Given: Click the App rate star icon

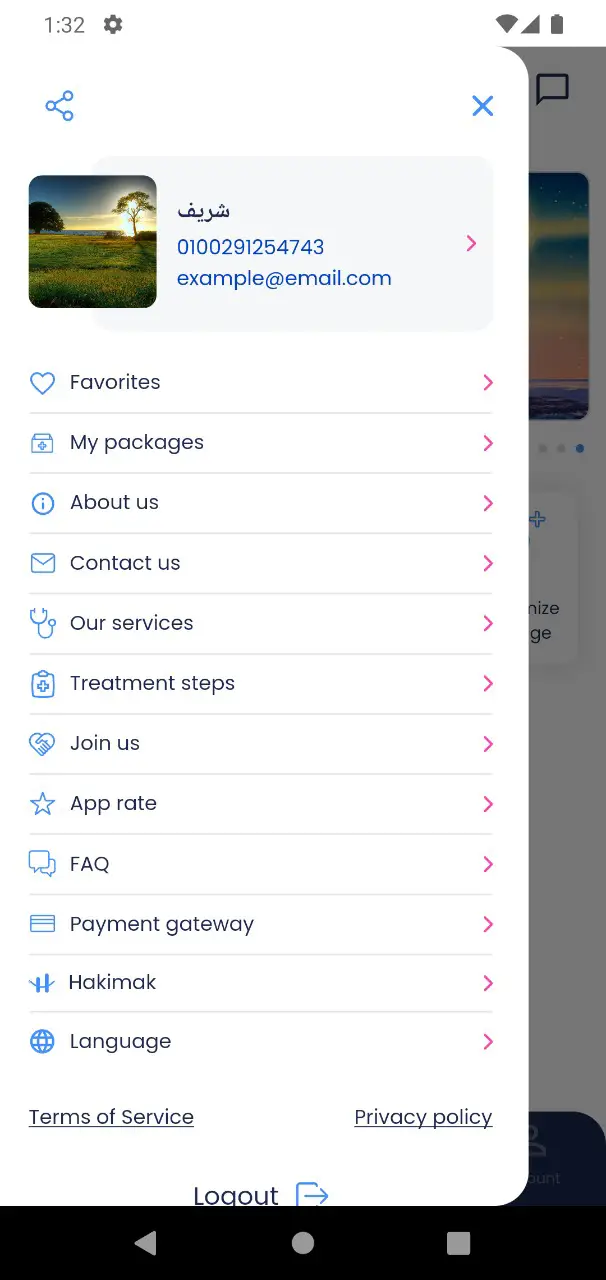Looking at the screenshot, I should click(42, 804).
